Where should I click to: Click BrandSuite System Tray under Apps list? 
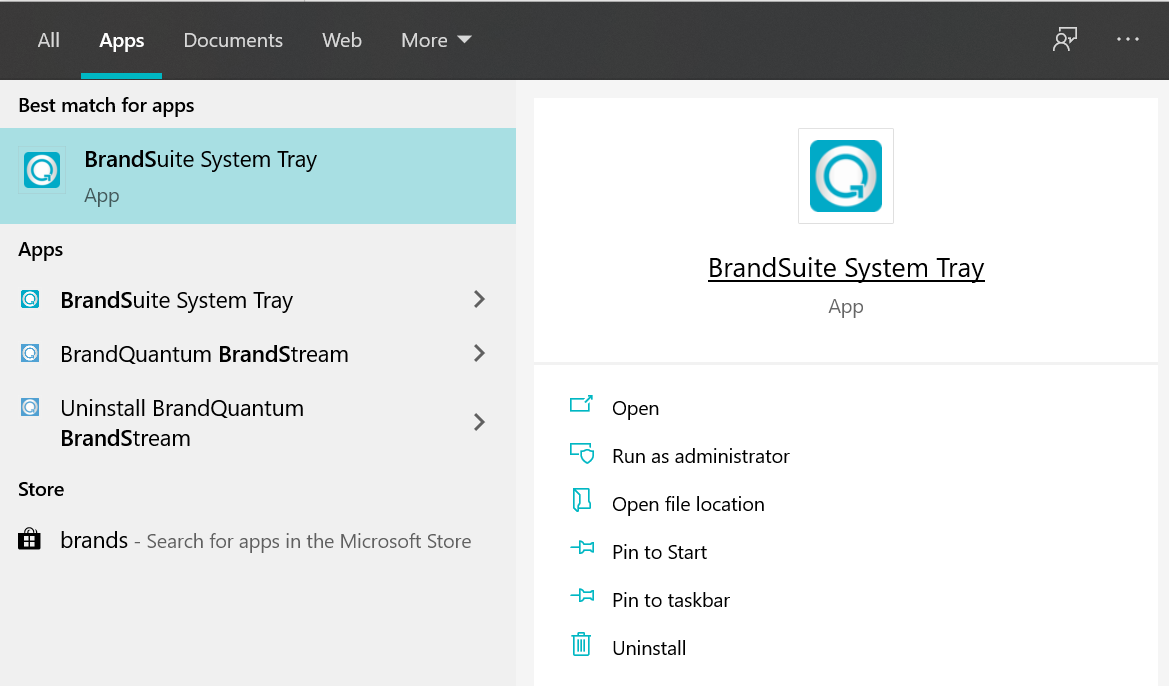[x=177, y=300]
